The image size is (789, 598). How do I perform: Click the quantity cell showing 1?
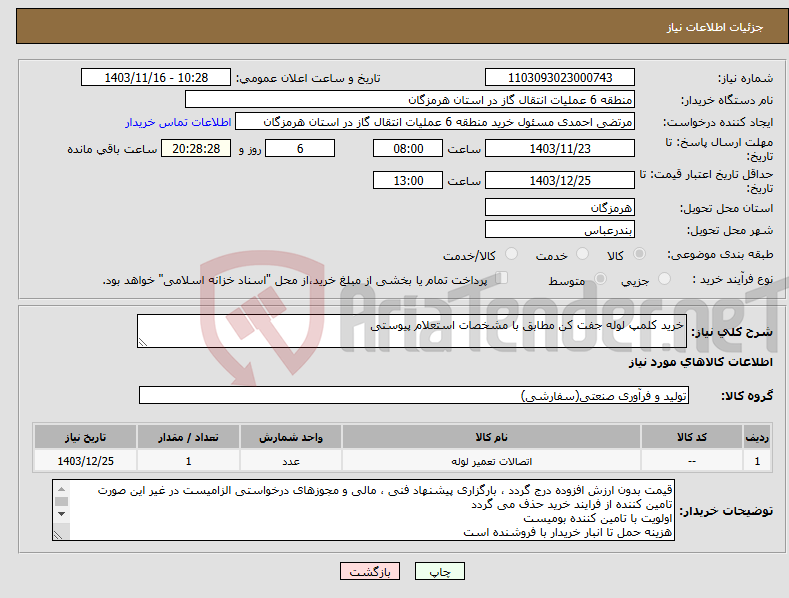click(x=188, y=461)
